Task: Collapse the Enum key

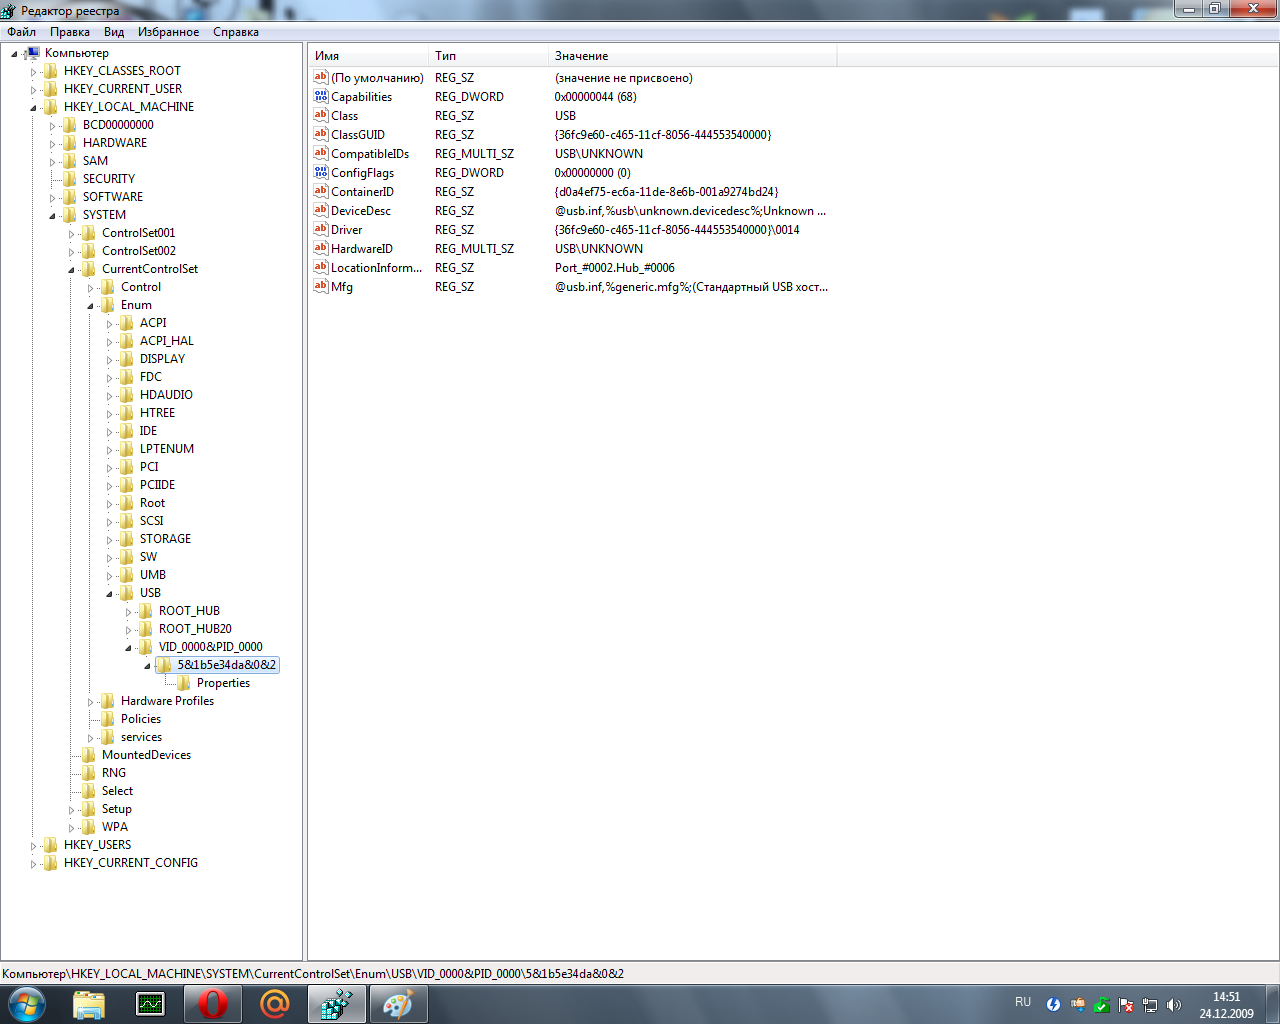Action: coord(90,306)
